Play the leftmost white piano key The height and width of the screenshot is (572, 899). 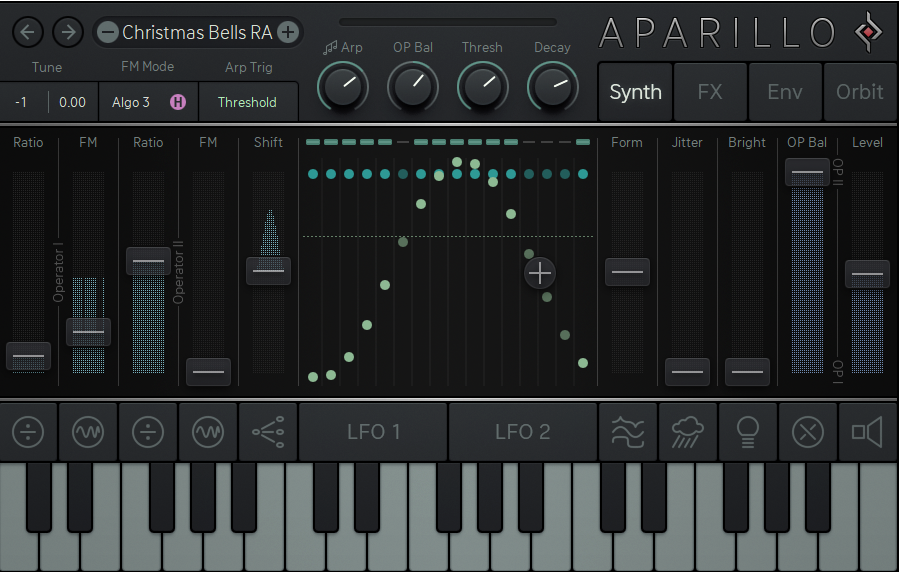pyautogui.click(x=19, y=550)
